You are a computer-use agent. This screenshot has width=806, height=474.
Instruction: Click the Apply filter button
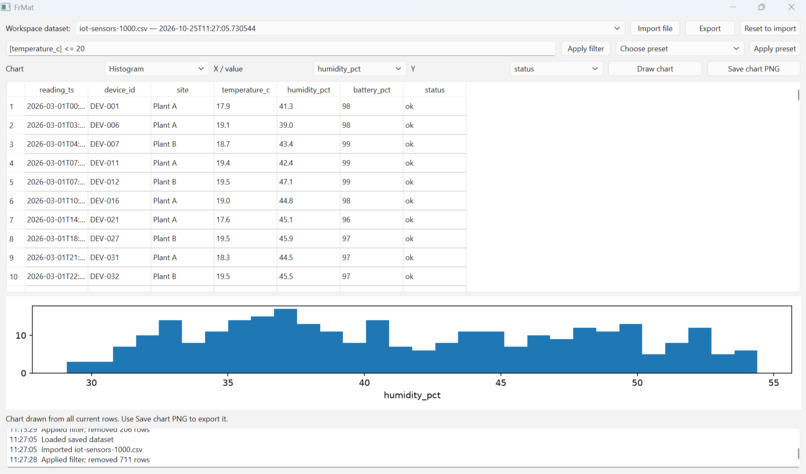(x=585, y=48)
